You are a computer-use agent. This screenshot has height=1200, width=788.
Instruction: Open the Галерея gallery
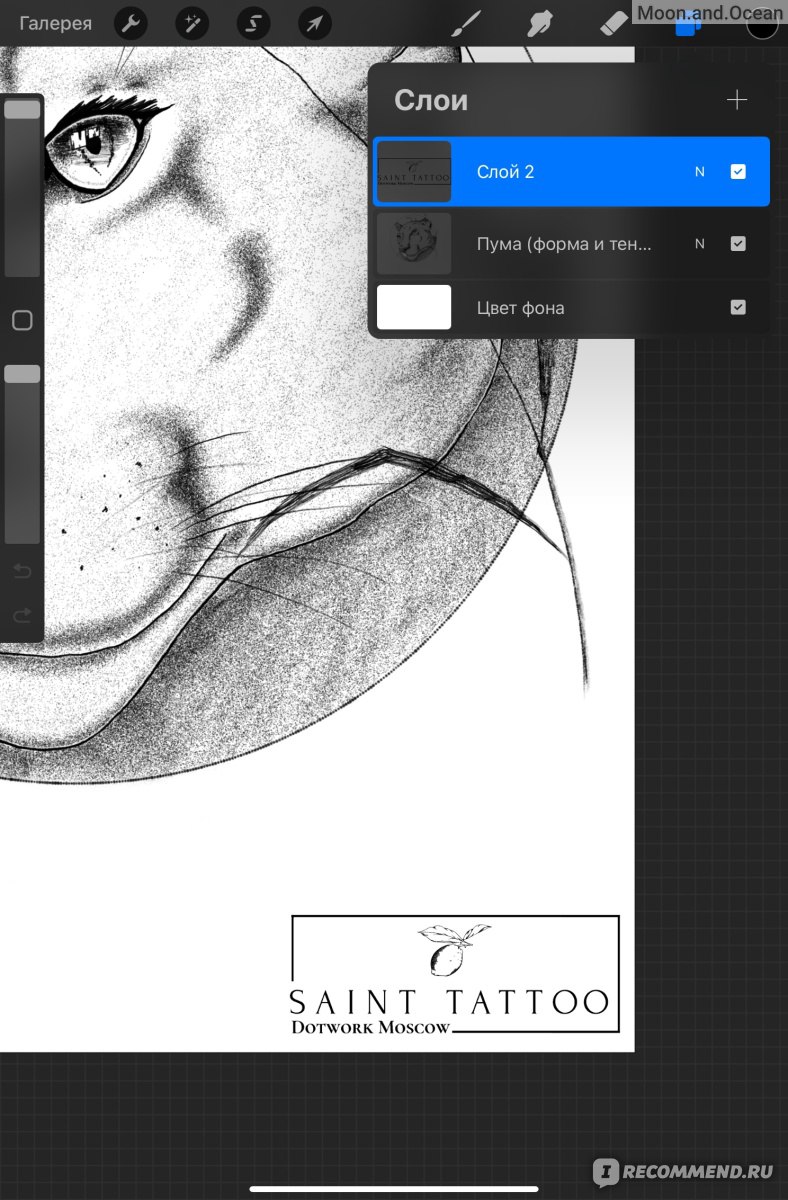click(56, 23)
